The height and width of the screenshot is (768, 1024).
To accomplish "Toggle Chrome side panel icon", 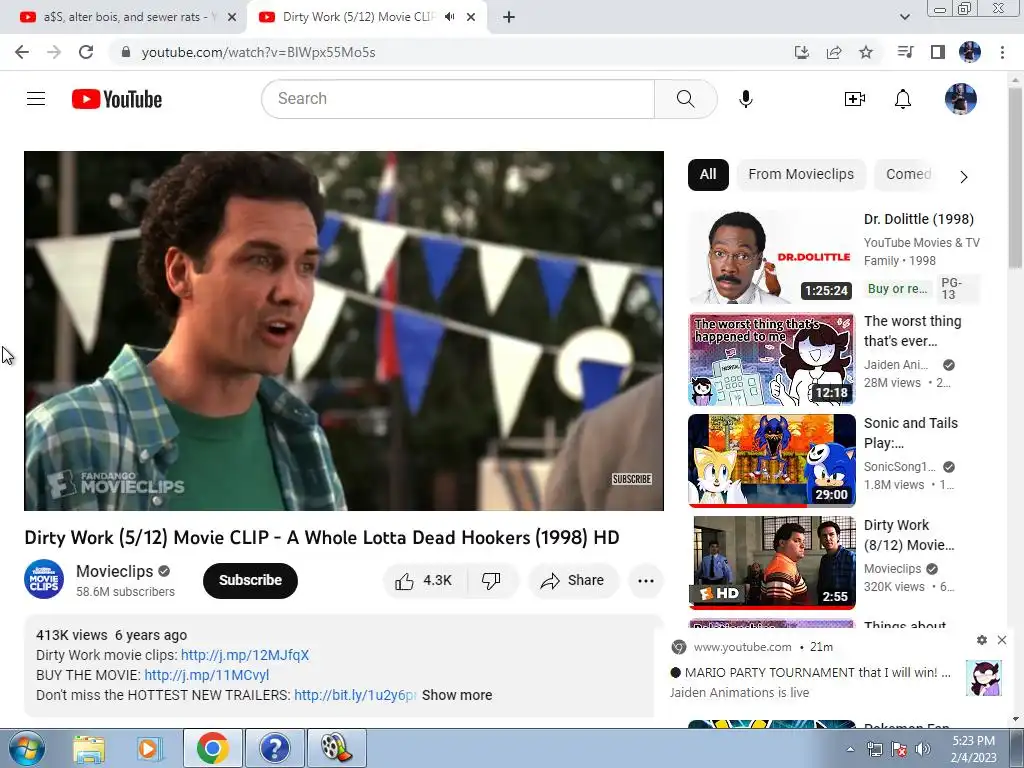I will pyautogui.click(x=938, y=52).
